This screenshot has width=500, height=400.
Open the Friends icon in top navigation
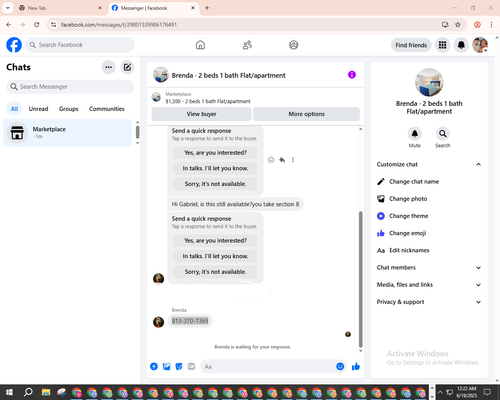[x=247, y=45]
